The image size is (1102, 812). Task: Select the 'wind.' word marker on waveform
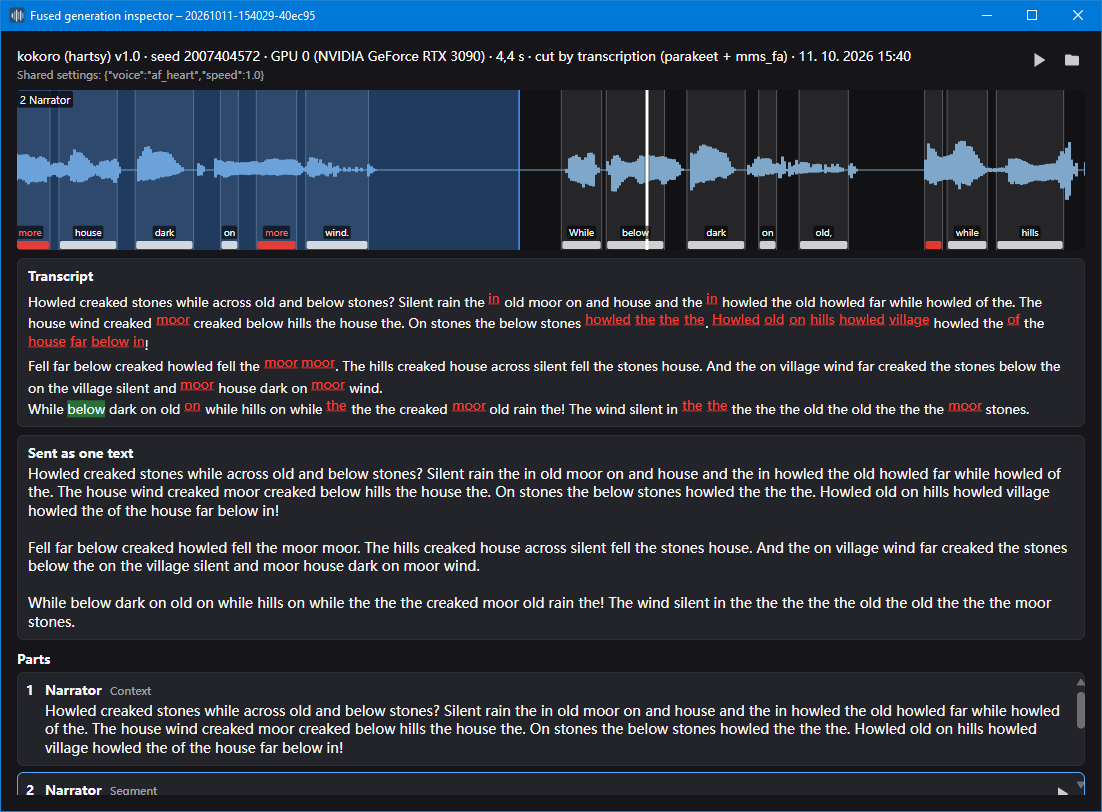[x=337, y=233]
